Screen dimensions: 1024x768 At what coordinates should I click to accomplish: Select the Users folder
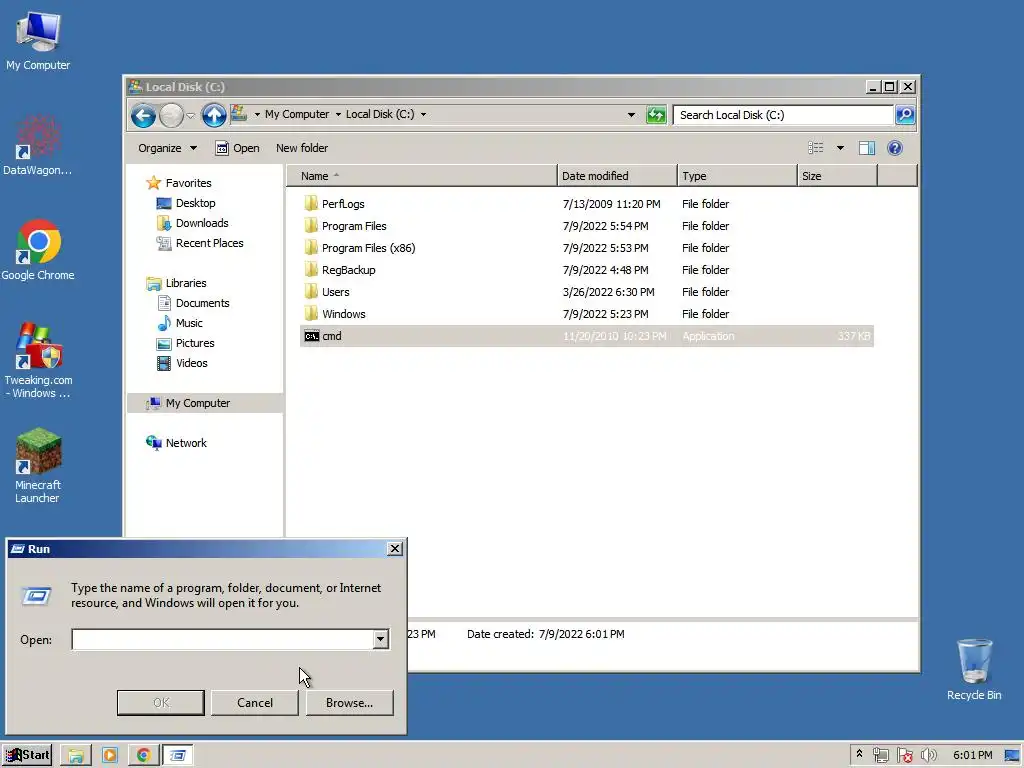(586, 292)
